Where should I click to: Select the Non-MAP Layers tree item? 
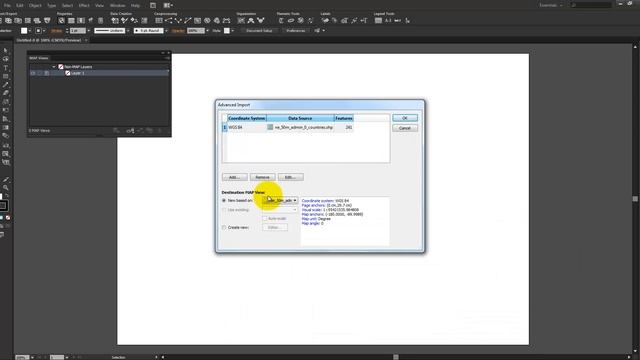[x=78, y=67]
